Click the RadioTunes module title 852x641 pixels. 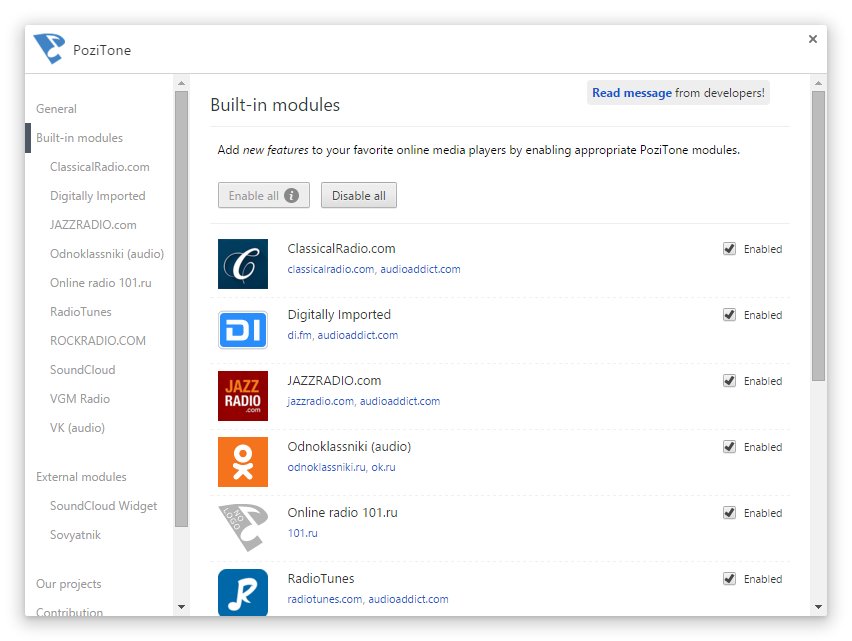321,579
